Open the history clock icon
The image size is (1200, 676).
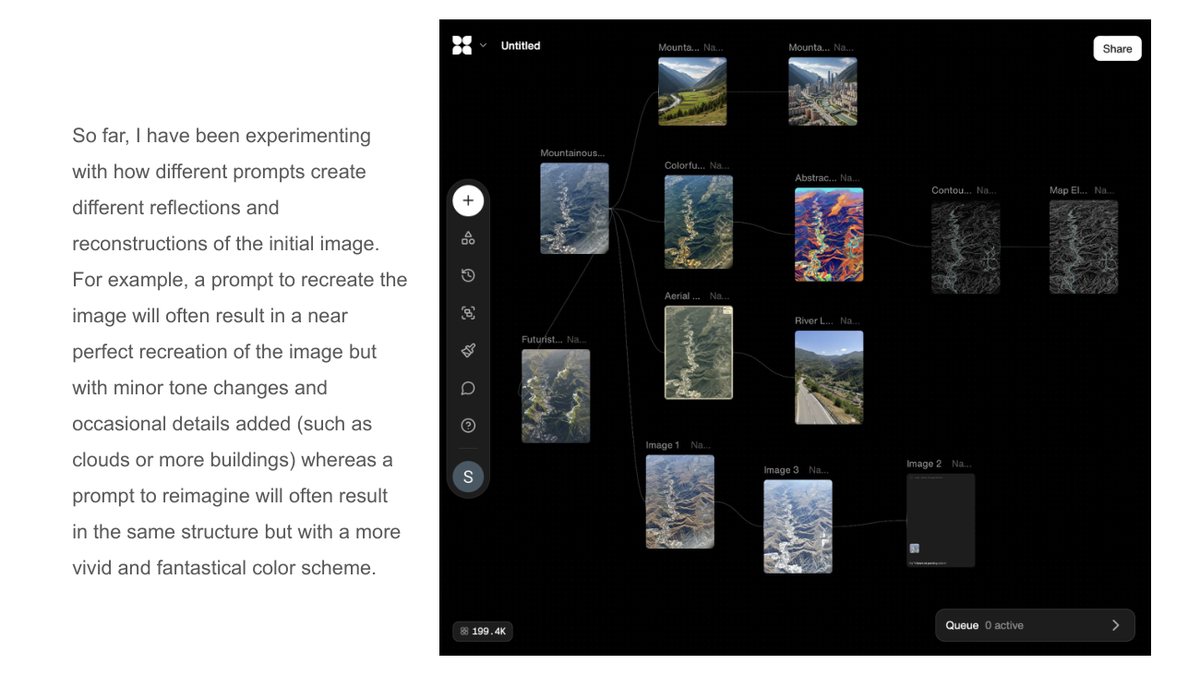point(468,276)
